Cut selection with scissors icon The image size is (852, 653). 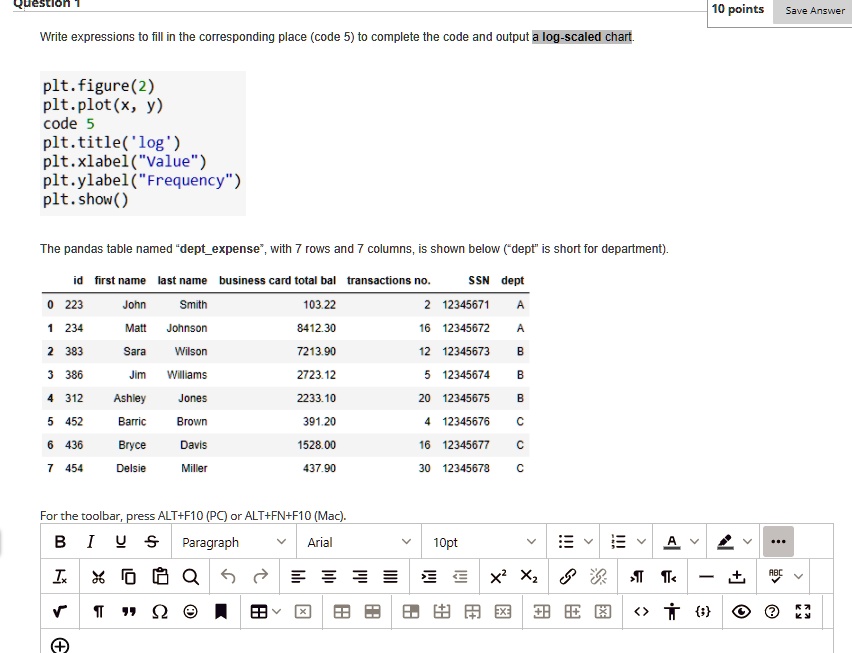pyautogui.click(x=98, y=576)
